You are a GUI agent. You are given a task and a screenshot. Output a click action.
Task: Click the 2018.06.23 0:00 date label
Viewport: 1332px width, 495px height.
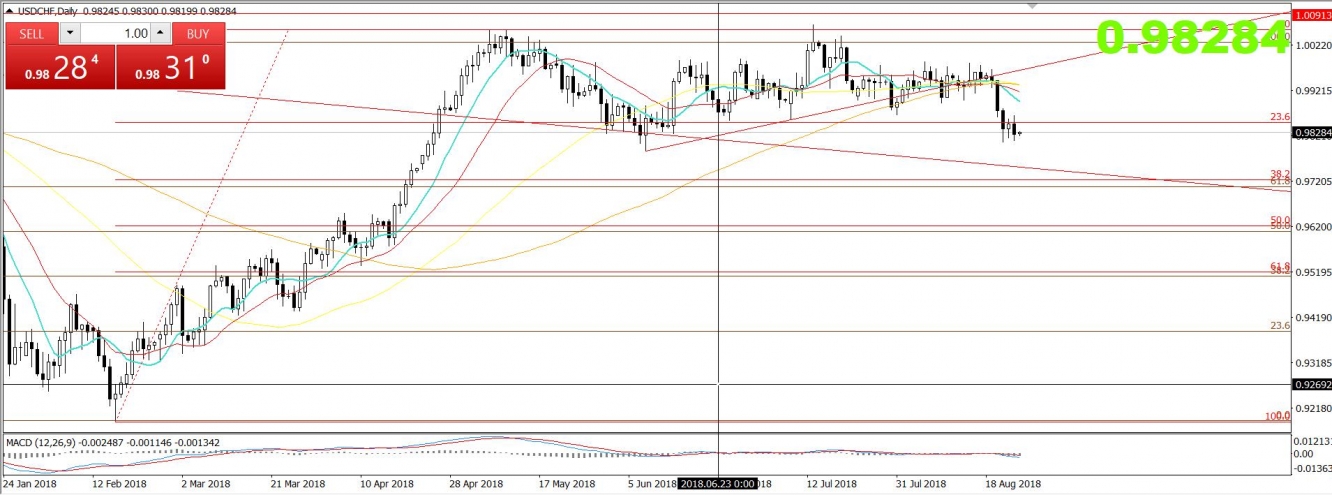(x=718, y=484)
